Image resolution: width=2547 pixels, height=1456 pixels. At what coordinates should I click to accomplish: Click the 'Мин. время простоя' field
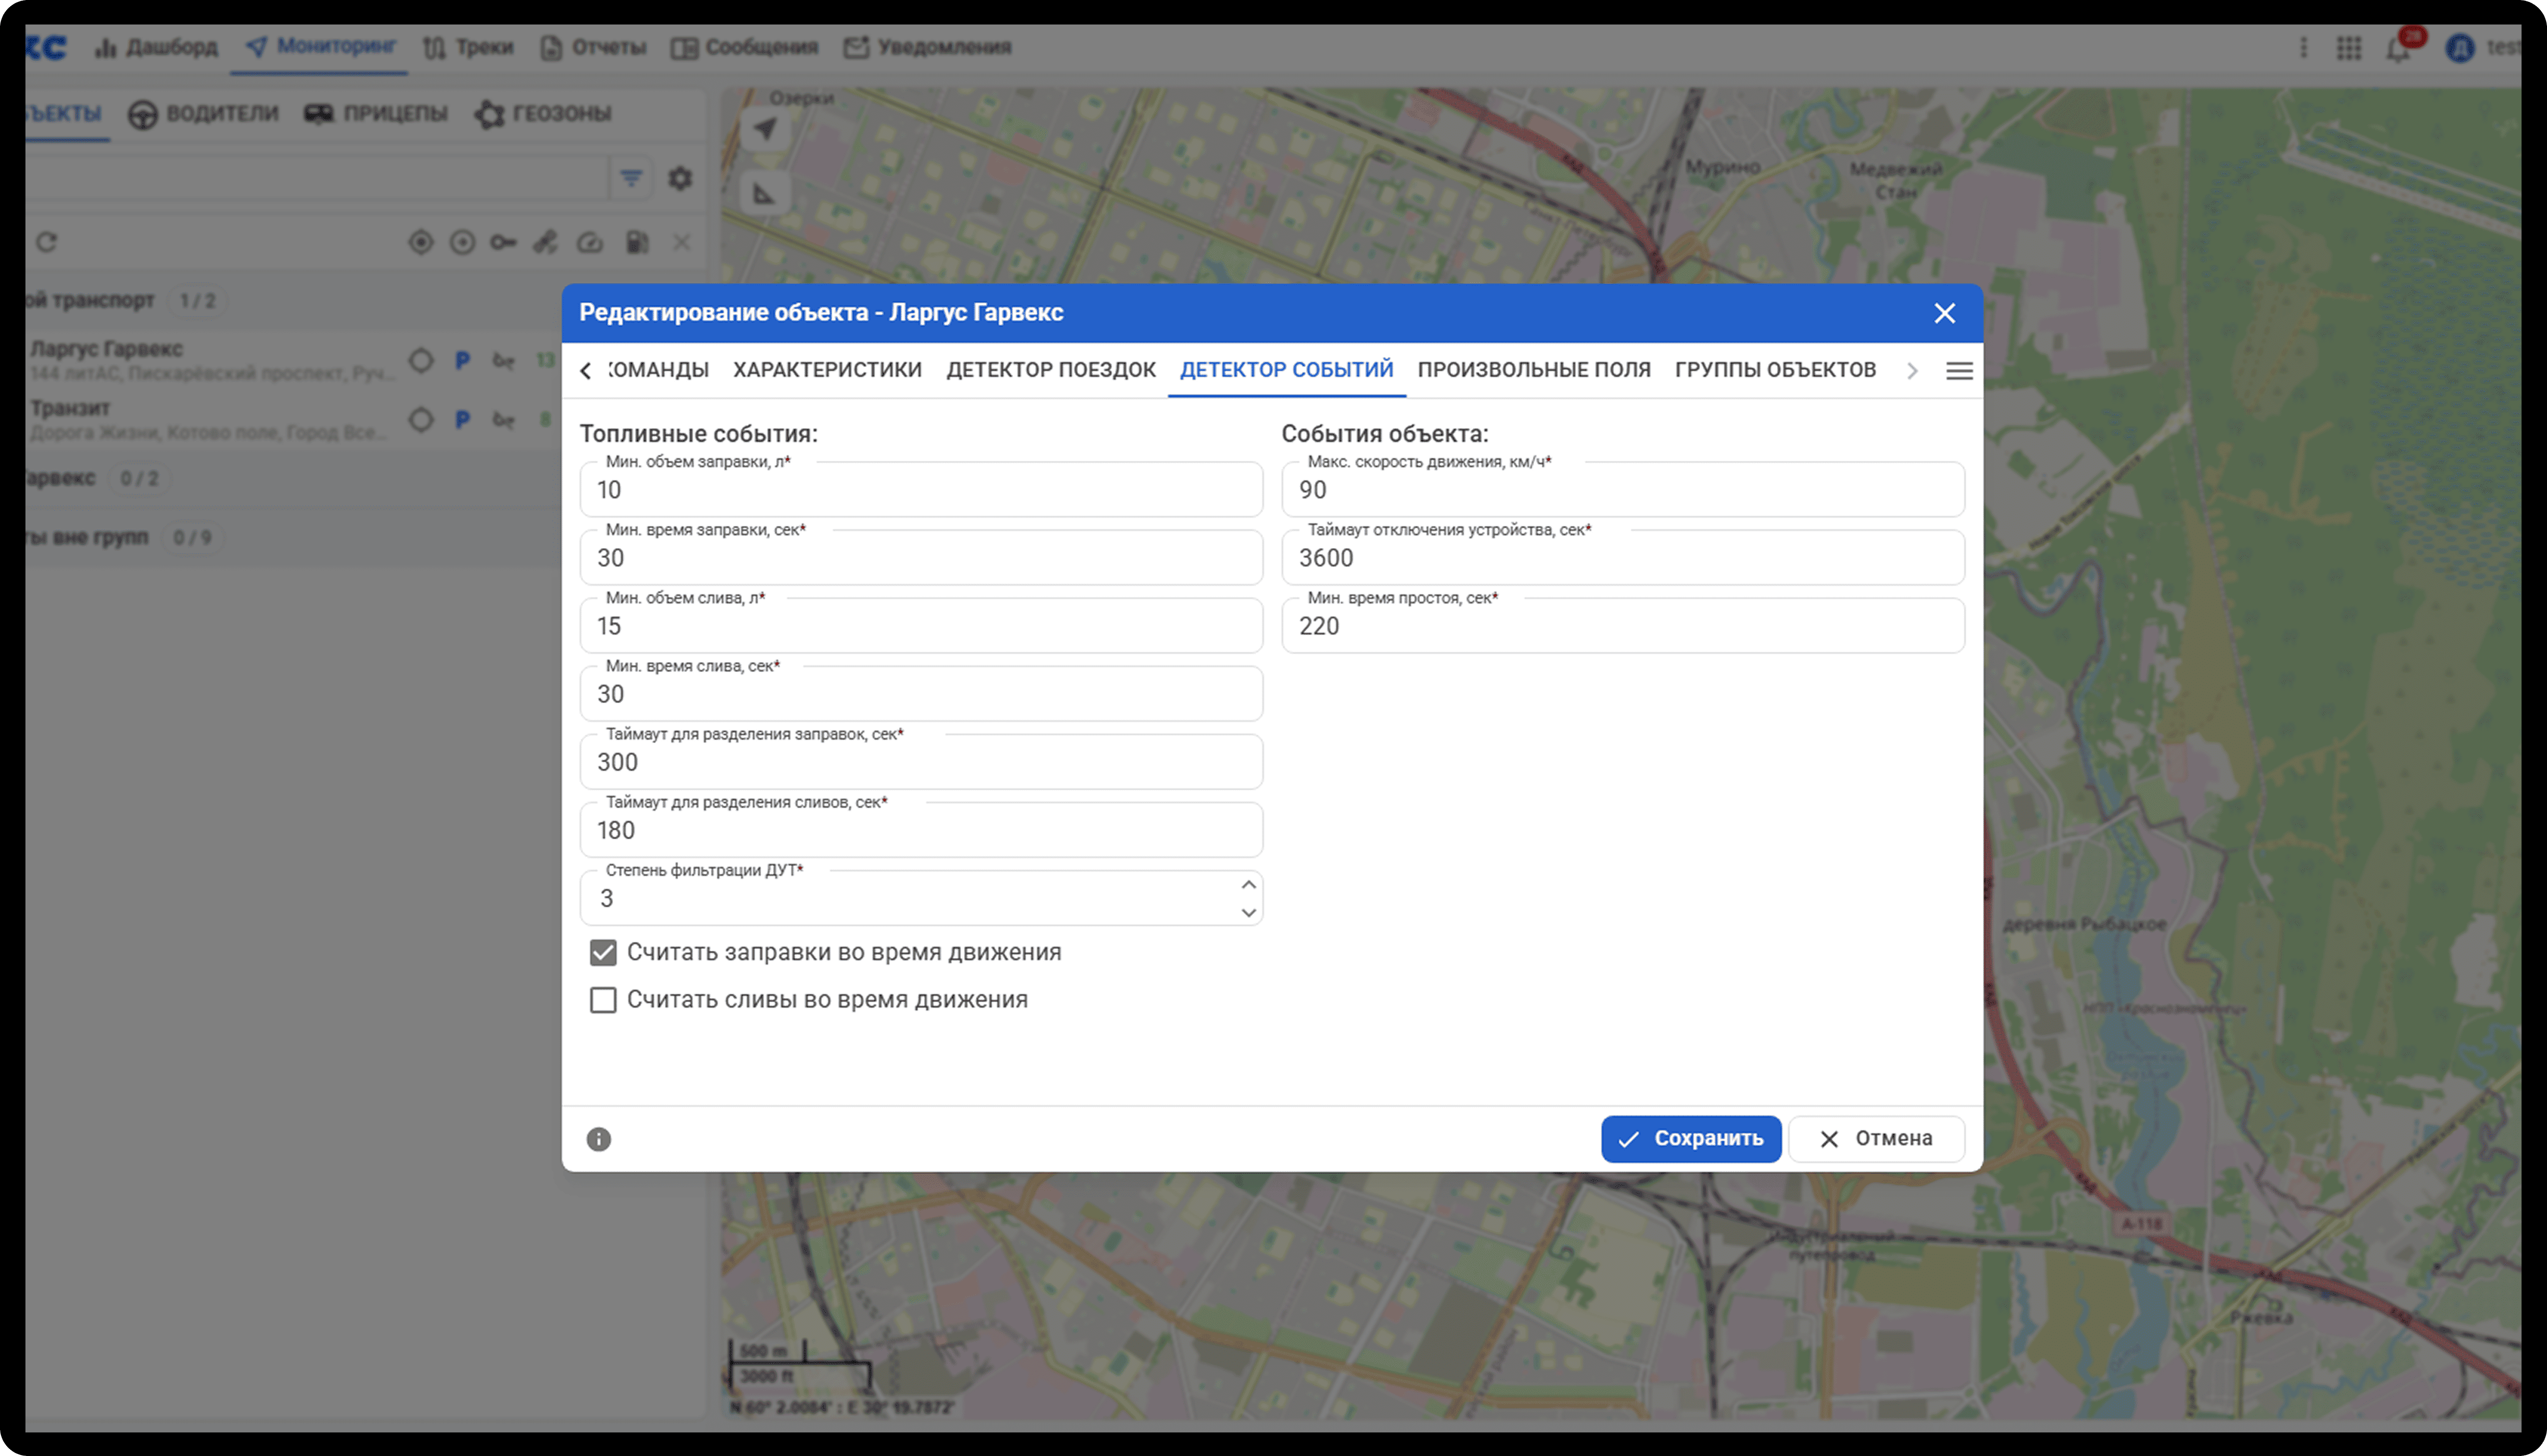pos(1623,626)
